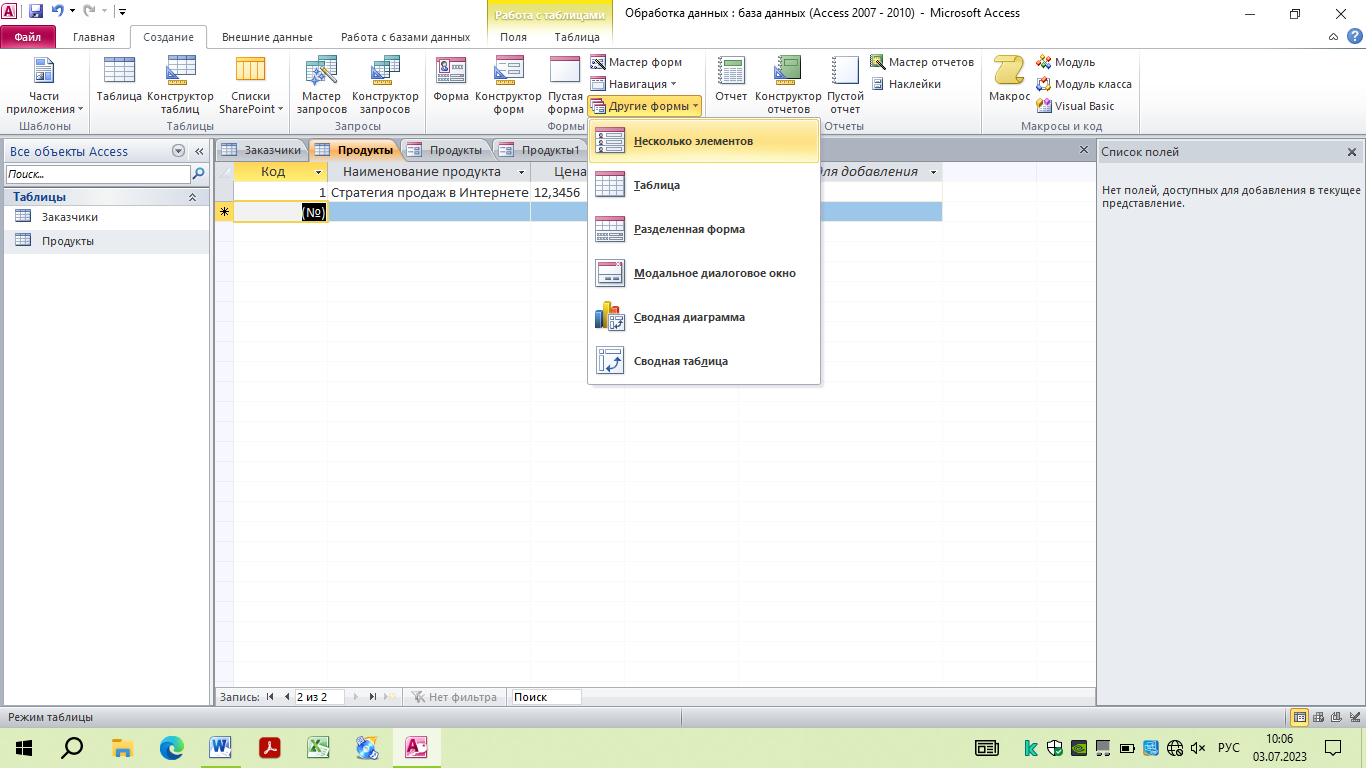Insert a new Модуль module

[x=1066, y=62]
